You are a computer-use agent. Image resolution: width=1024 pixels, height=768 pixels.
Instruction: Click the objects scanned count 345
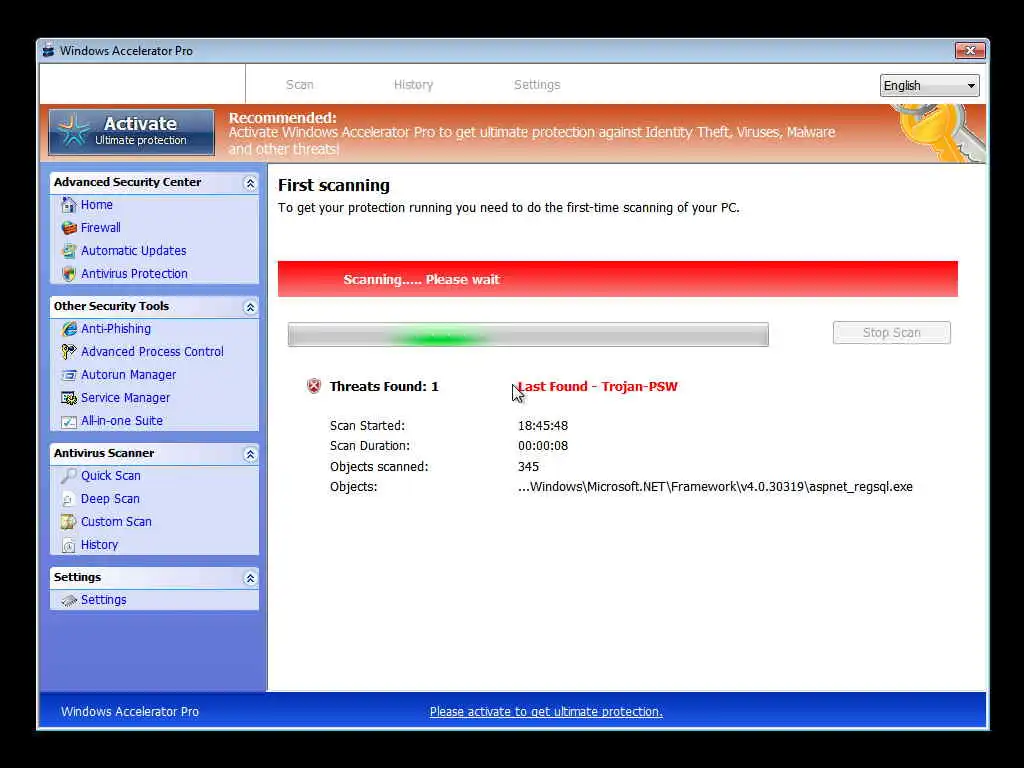pyautogui.click(x=528, y=467)
